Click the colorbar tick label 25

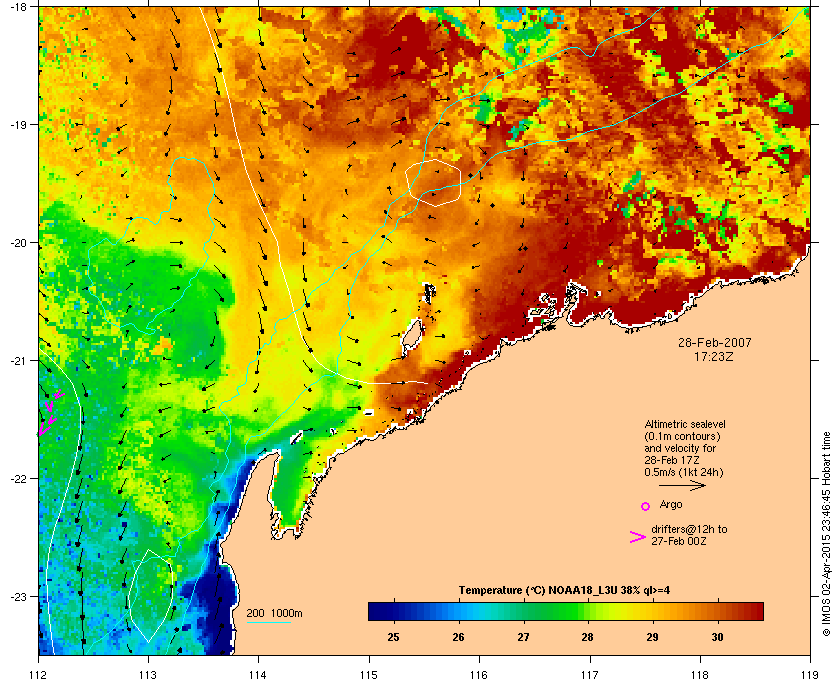click(394, 637)
